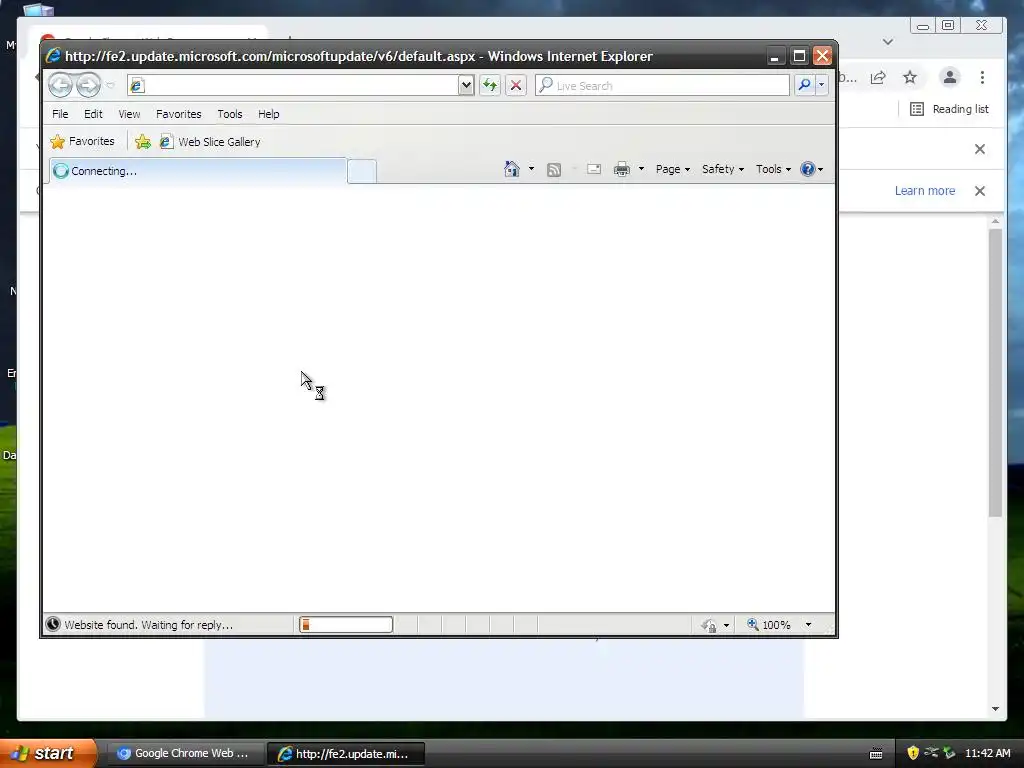Screen dimensions: 1024x768
Task: Click the page loading progress bar
Action: (346, 624)
